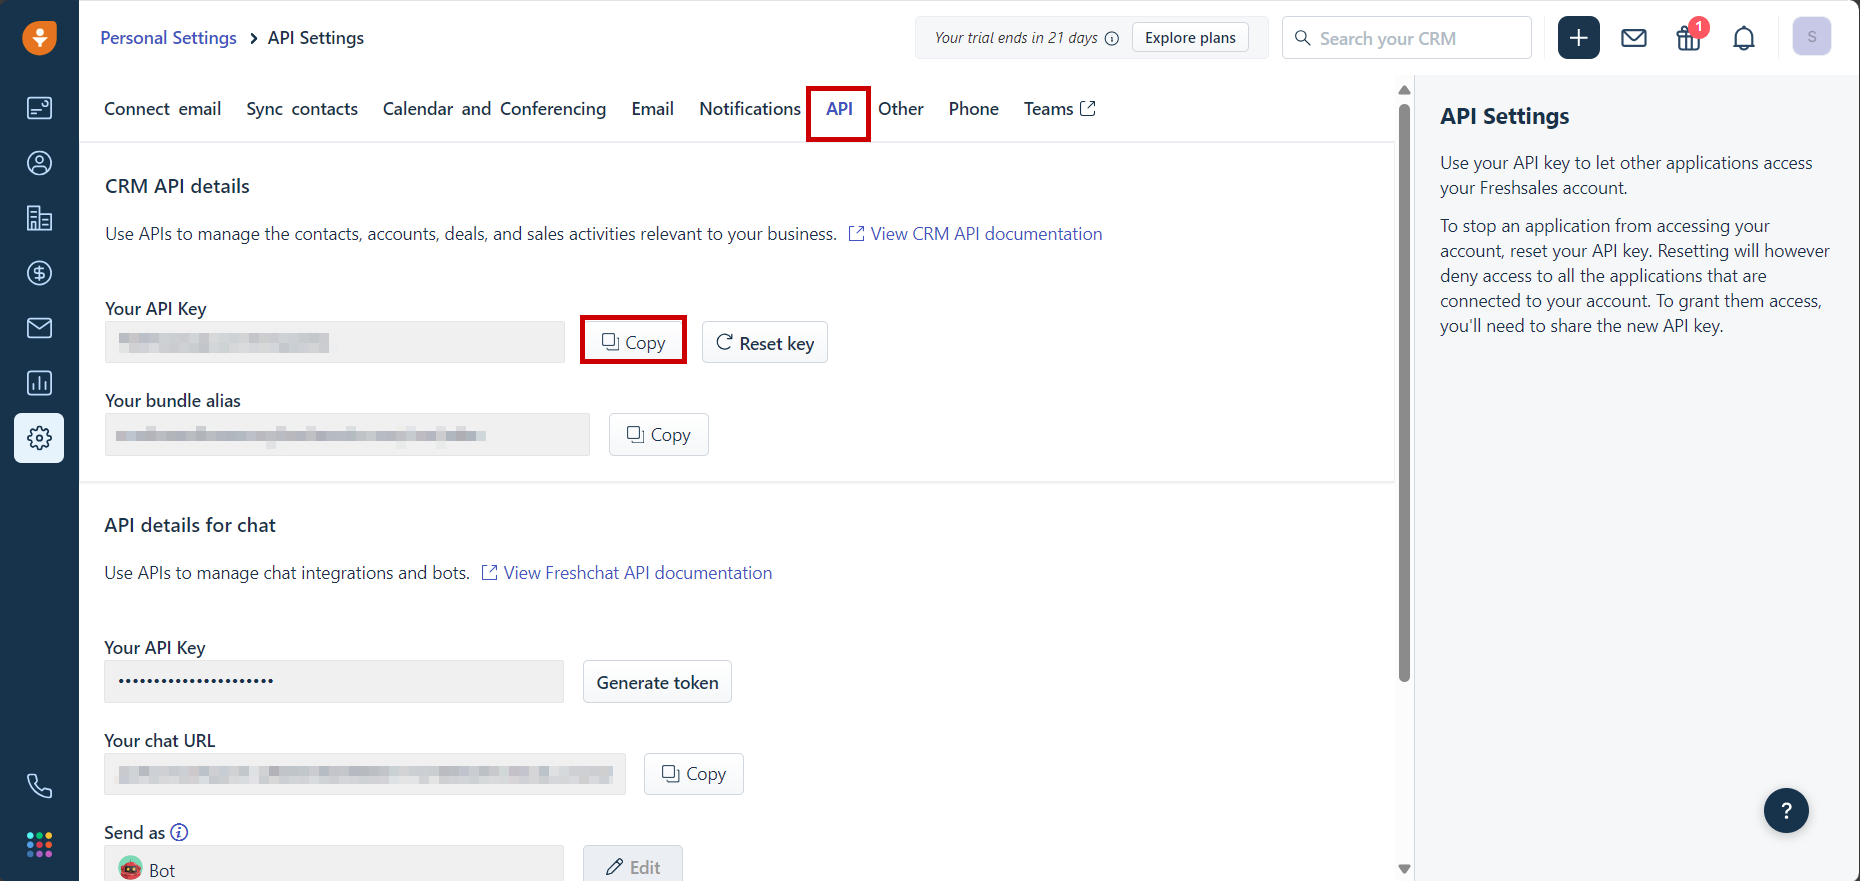Click the Send as Bot field
The width and height of the screenshot is (1860, 881).
pos(334,865)
